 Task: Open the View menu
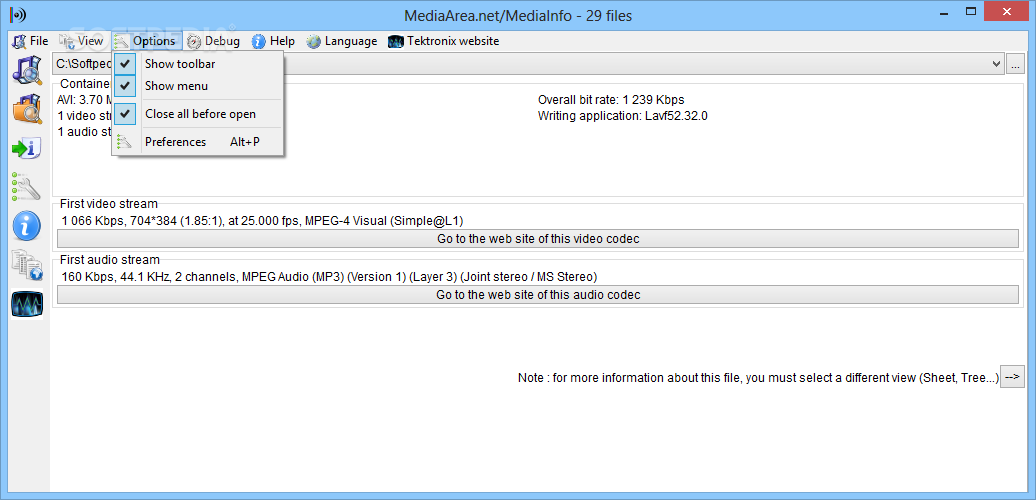pos(81,41)
